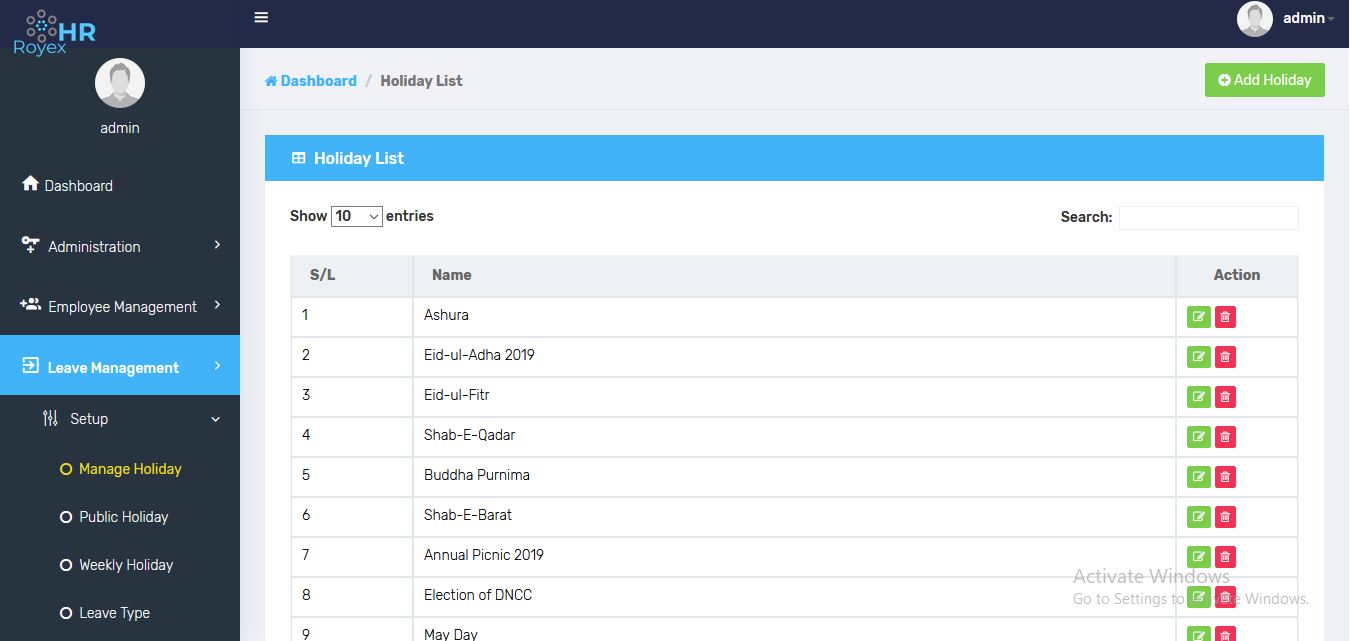
Task: Delete the Eid-ul-Adha 2019 holiday
Action: 1225,357
